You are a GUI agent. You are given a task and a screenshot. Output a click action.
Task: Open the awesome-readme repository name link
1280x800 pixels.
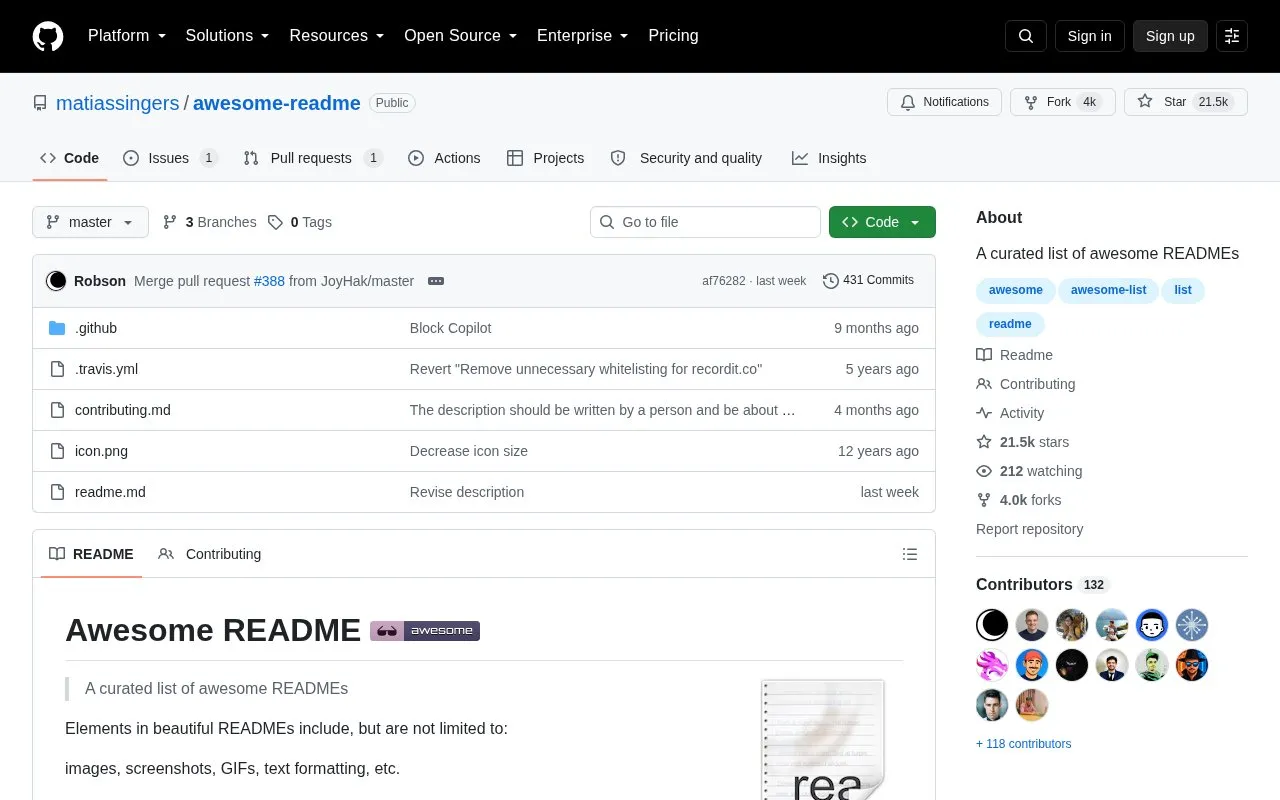coord(277,103)
